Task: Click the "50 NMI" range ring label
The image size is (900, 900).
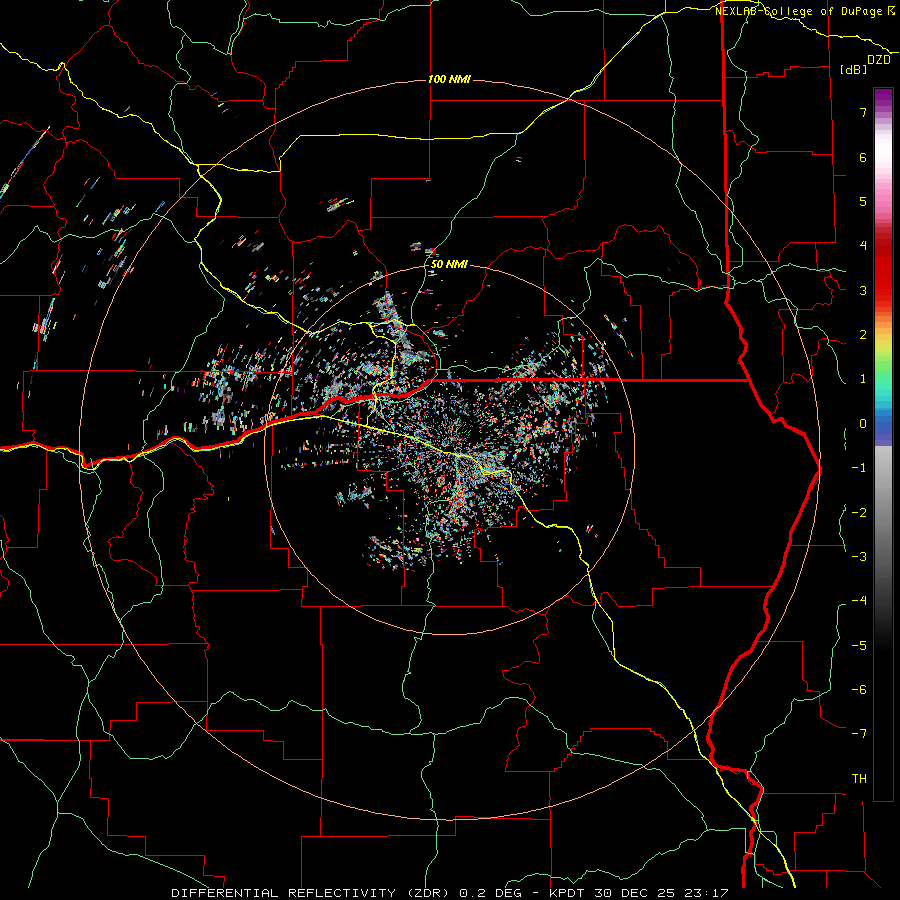Action: click(449, 265)
